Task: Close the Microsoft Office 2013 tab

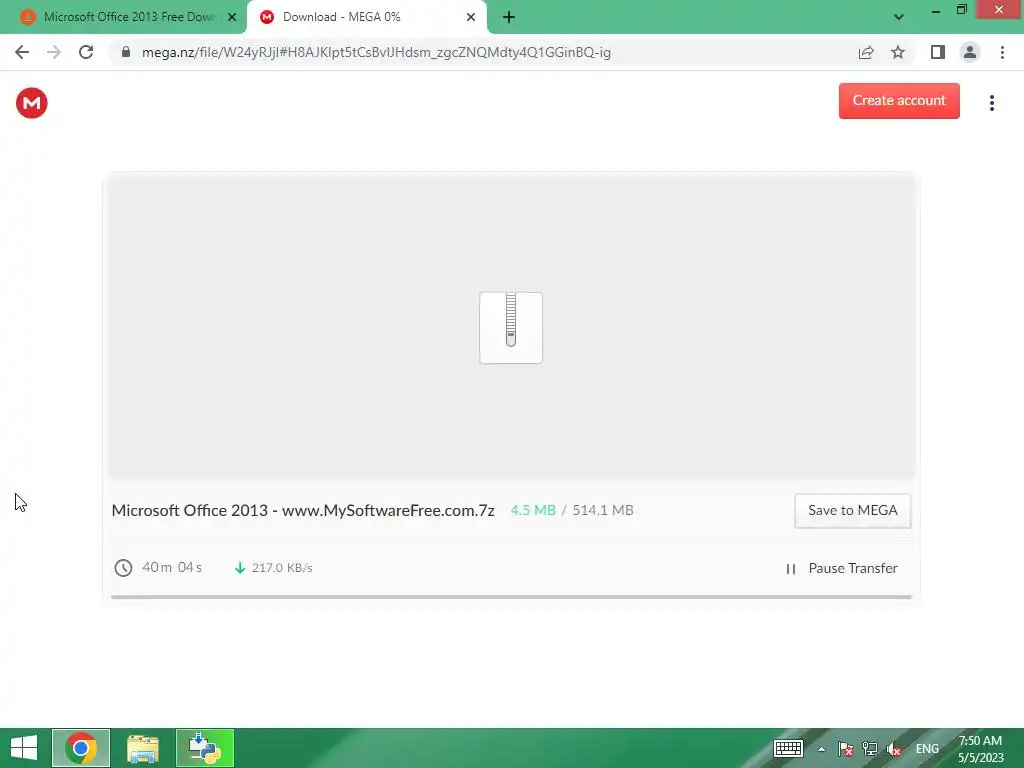Action: click(x=232, y=17)
